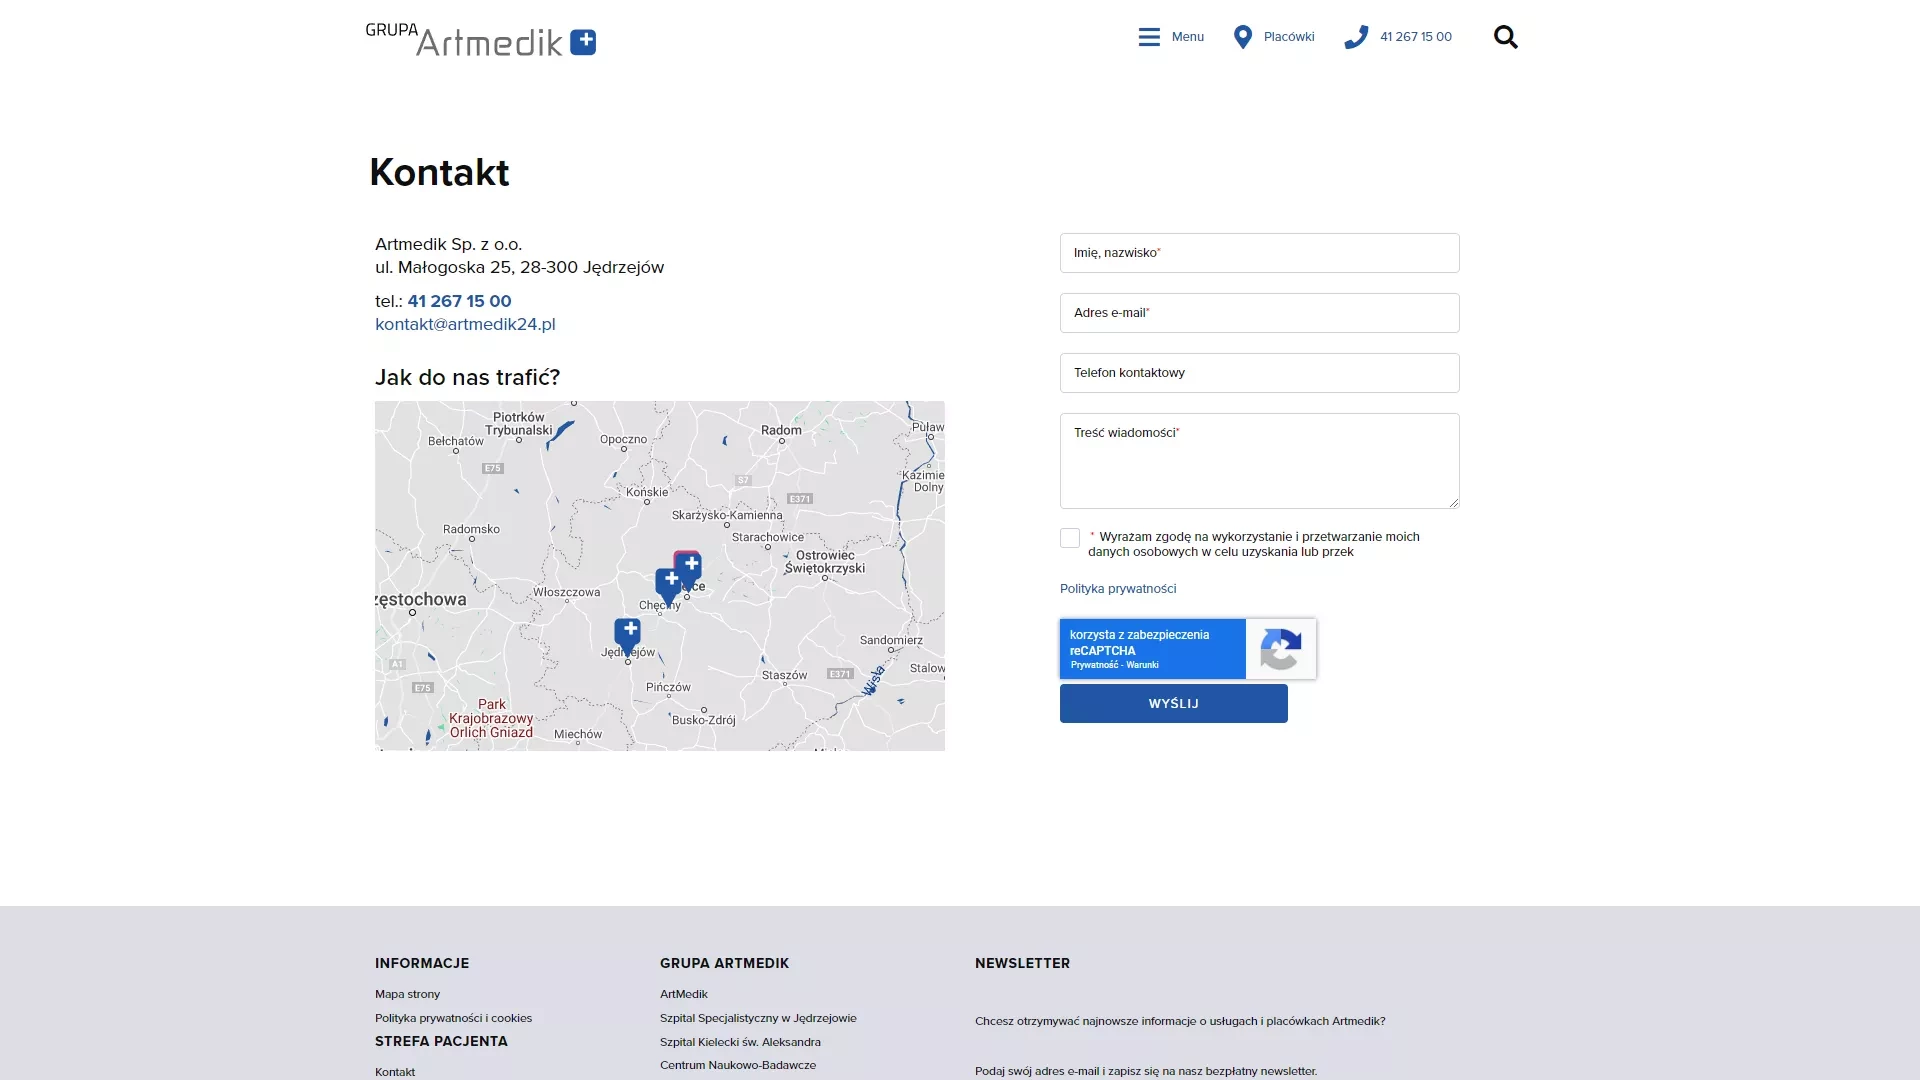Click the Kontakt page heading

click(x=440, y=172)
